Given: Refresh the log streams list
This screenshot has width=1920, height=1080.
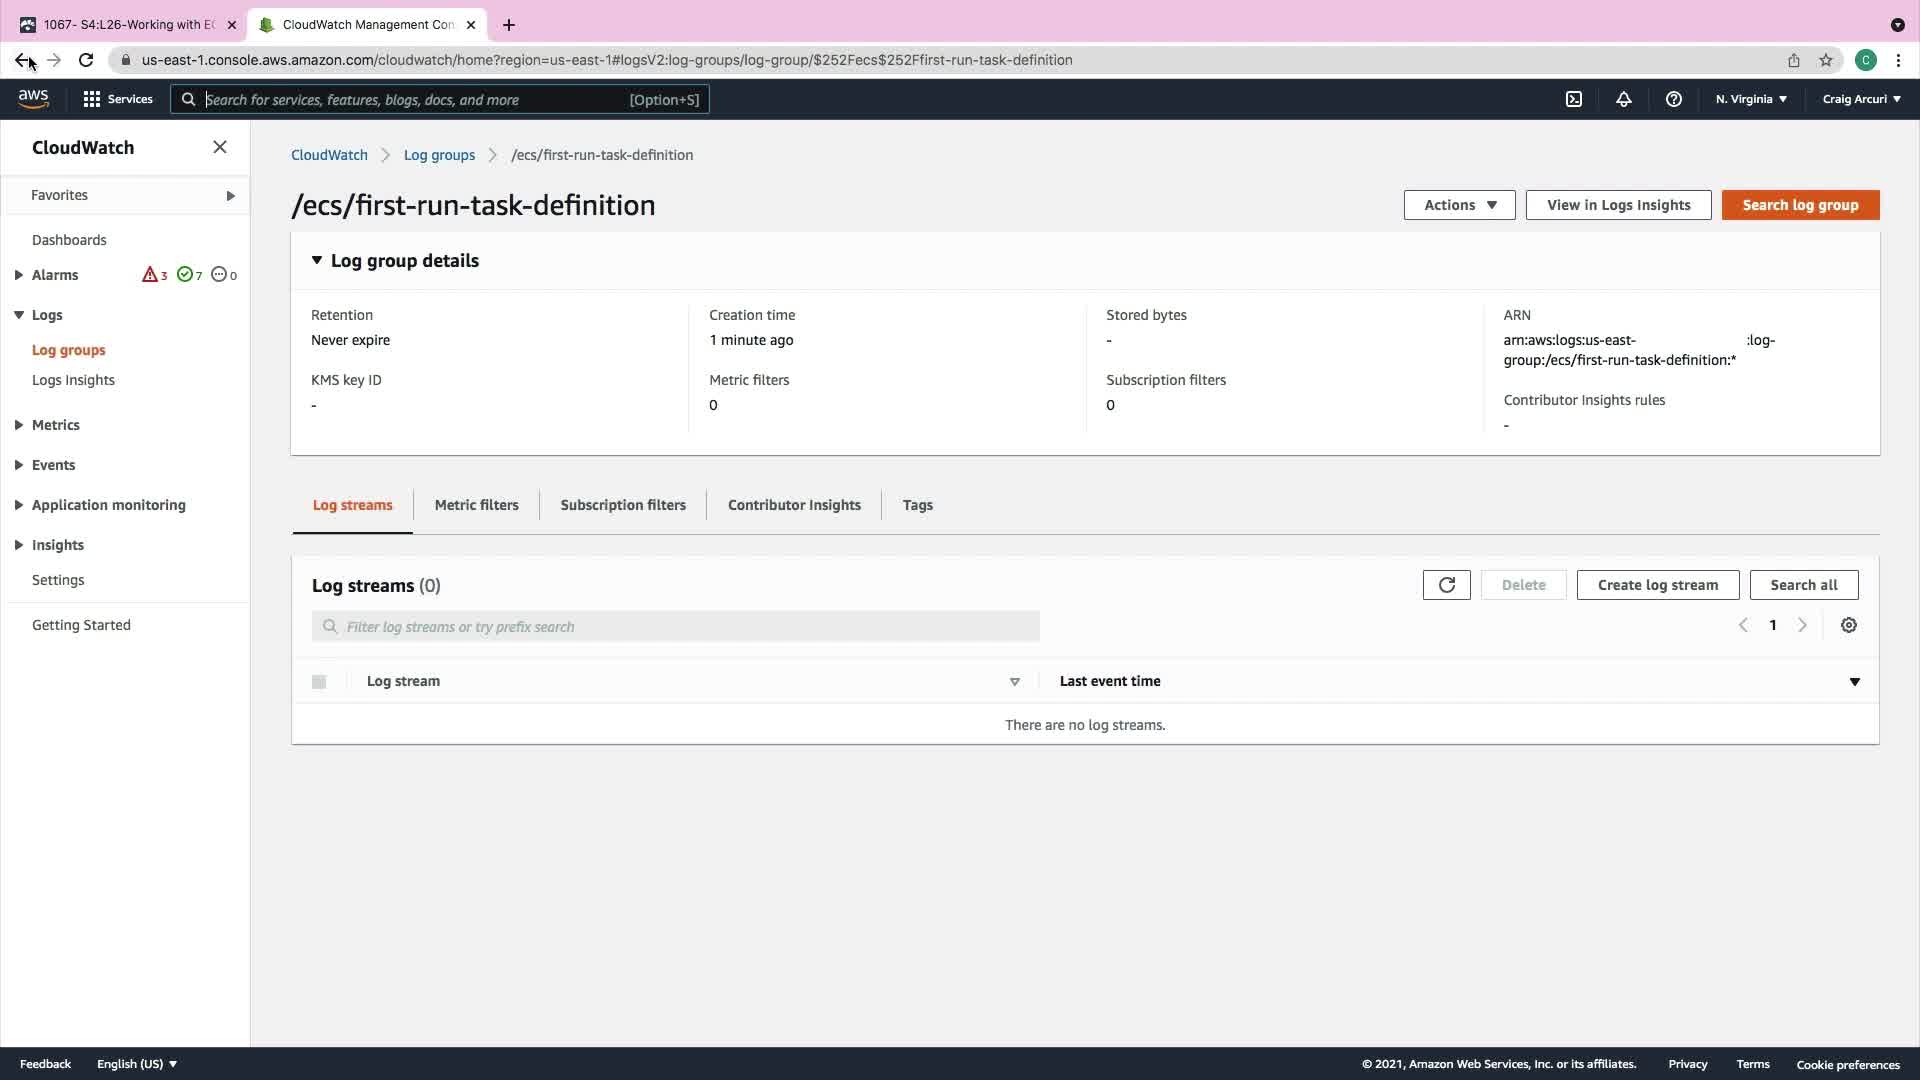Looking at the screenshot, I should click(1446, 585).
